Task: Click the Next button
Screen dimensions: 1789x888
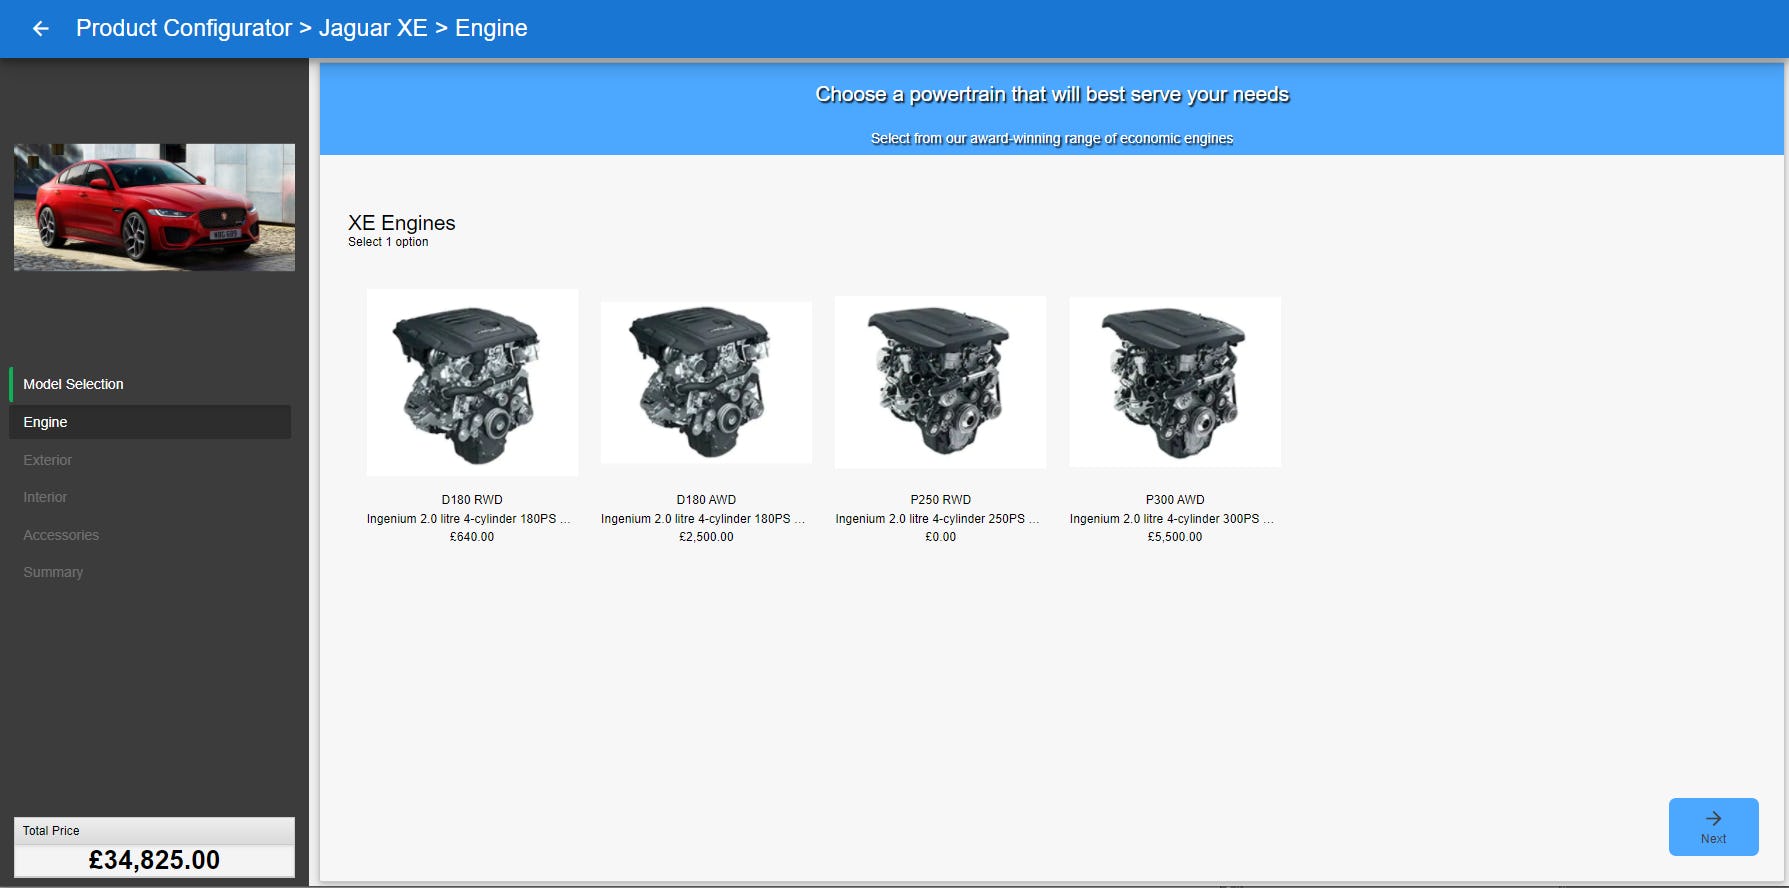Action: 1713,827
